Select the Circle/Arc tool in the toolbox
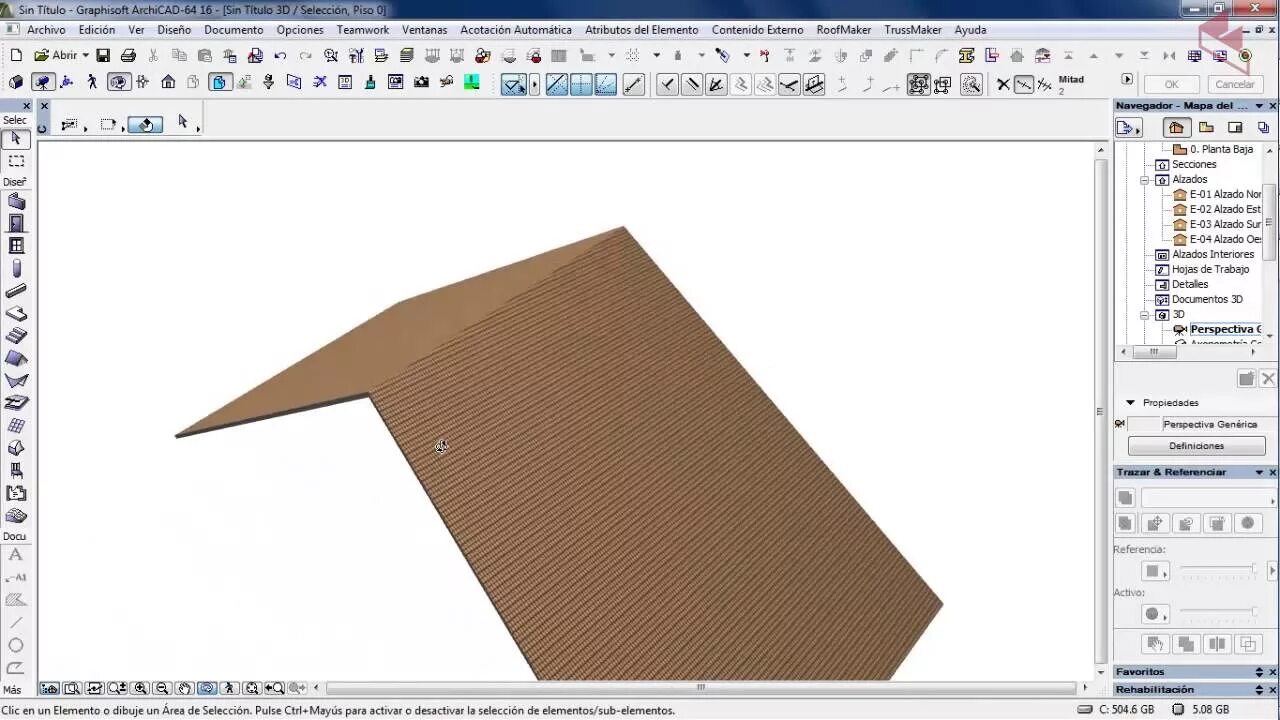1280x720 pixels. pyautogui.click(x=16, y=646)
